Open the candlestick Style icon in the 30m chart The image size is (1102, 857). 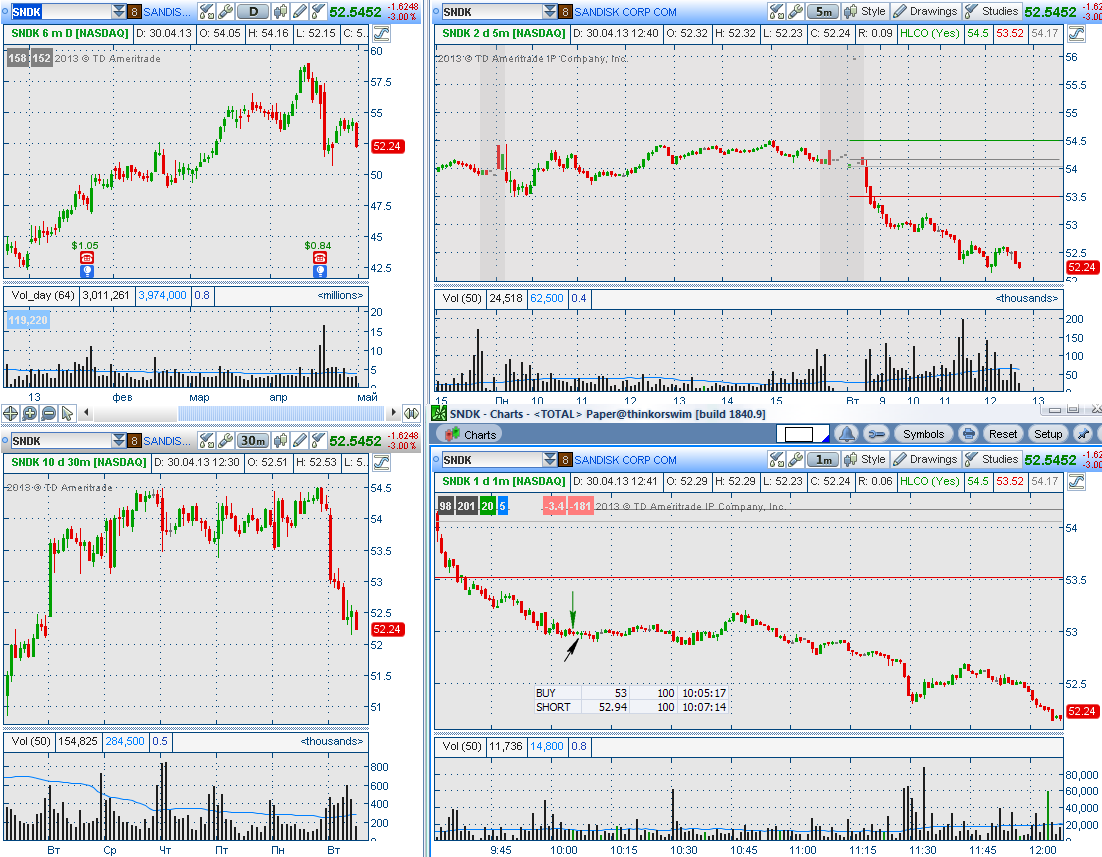pos(280,441)
